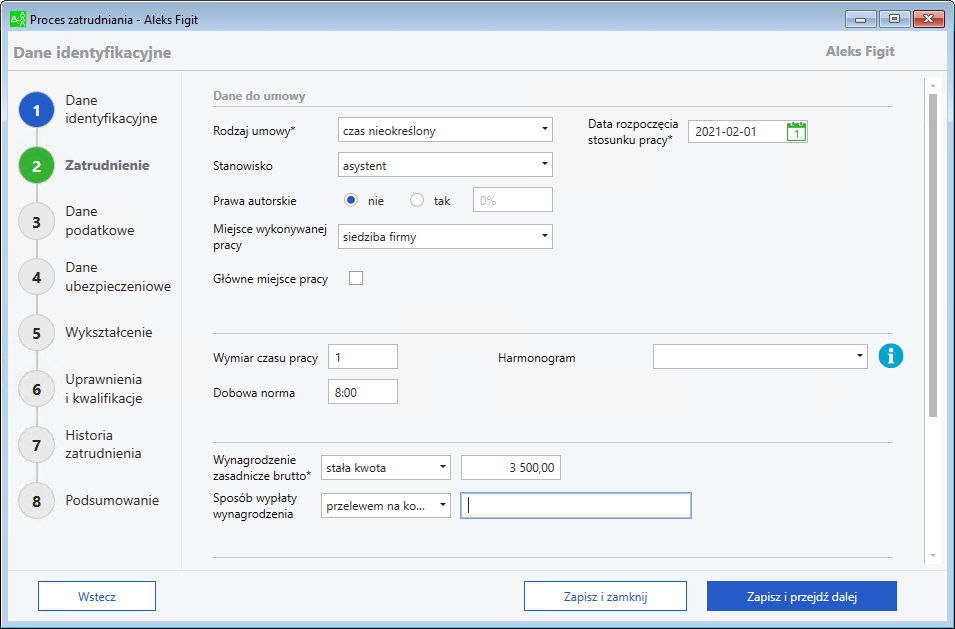Click step 5 circle for Wykształcenie
The image size is (955, 629).
[36, 333]
